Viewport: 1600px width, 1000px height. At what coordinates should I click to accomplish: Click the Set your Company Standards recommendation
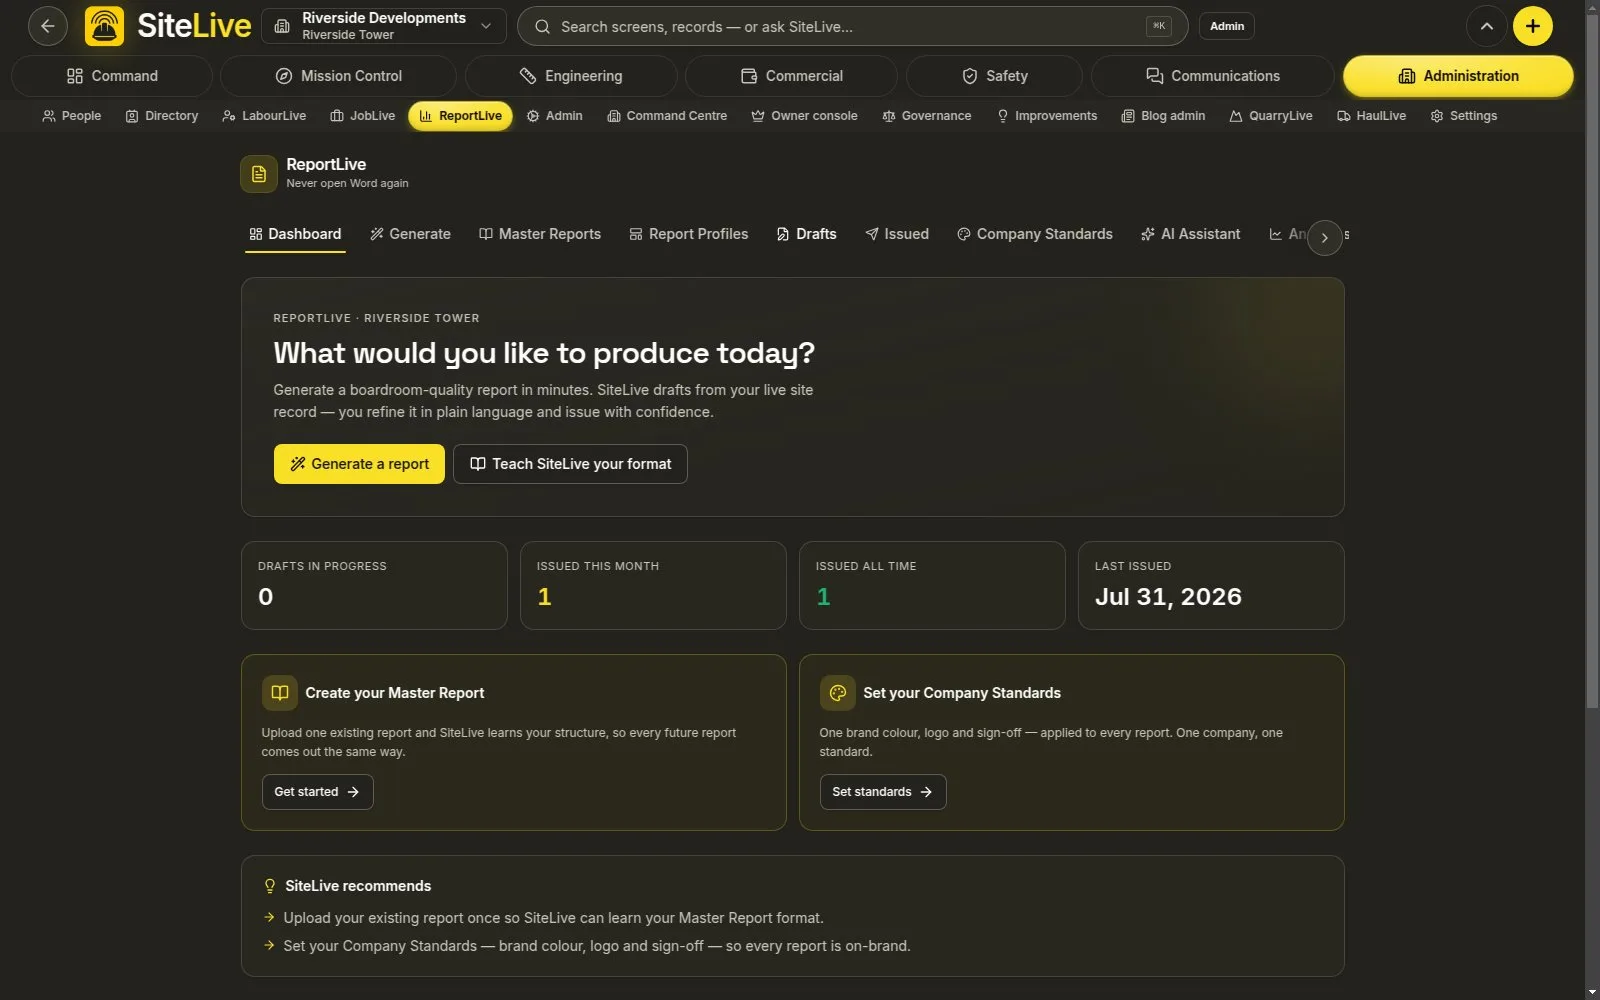[x=597, y=946]
